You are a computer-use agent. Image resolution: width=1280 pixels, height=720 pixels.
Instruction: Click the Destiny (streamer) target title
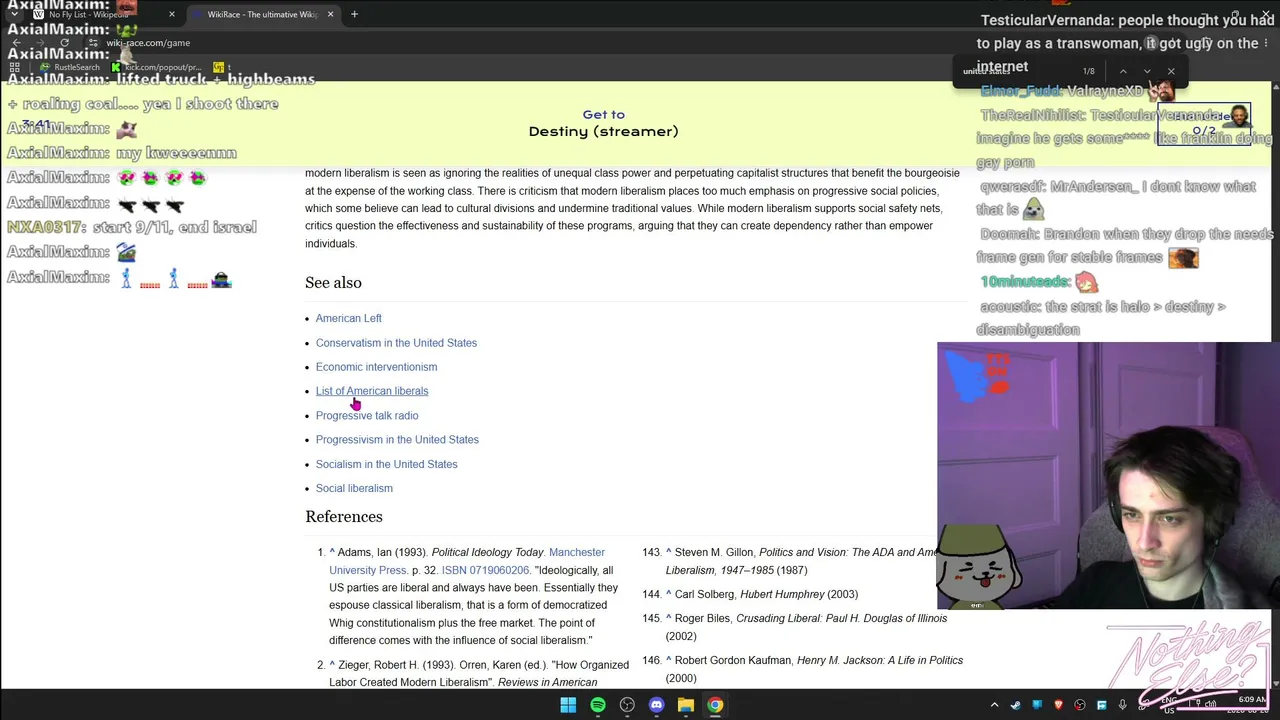click(x=603, y=131)
